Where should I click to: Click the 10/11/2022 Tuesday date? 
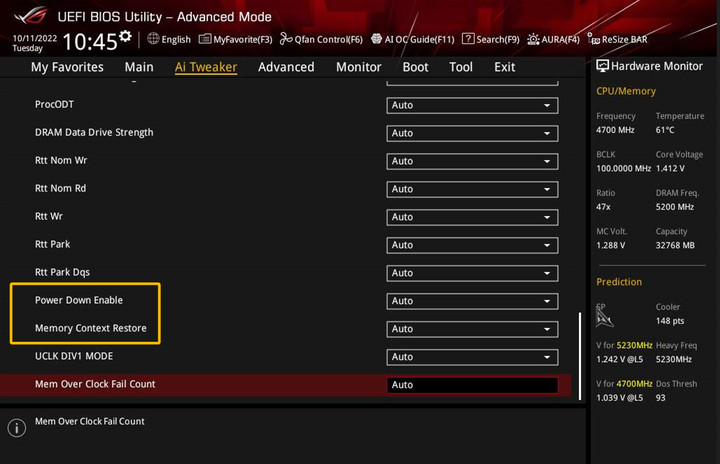tap(34, 43)
